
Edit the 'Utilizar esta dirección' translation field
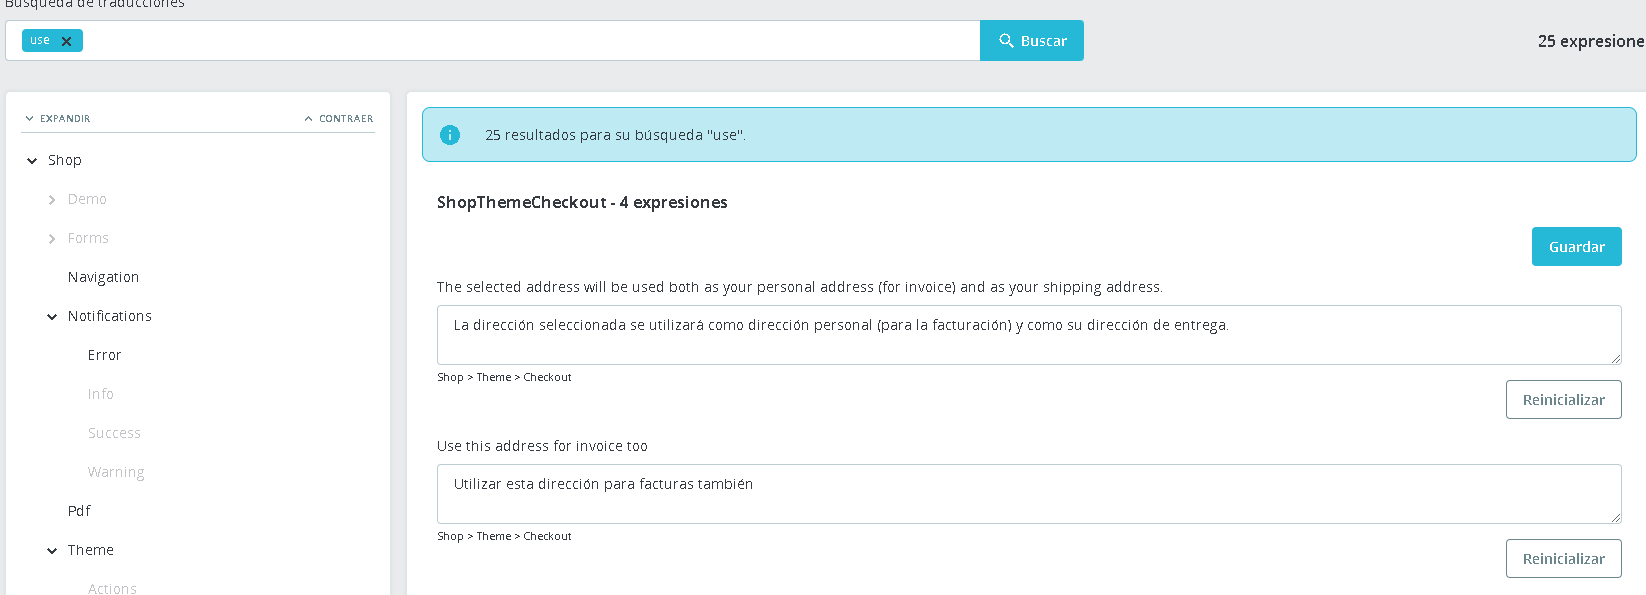click(x=1028, y=494)
